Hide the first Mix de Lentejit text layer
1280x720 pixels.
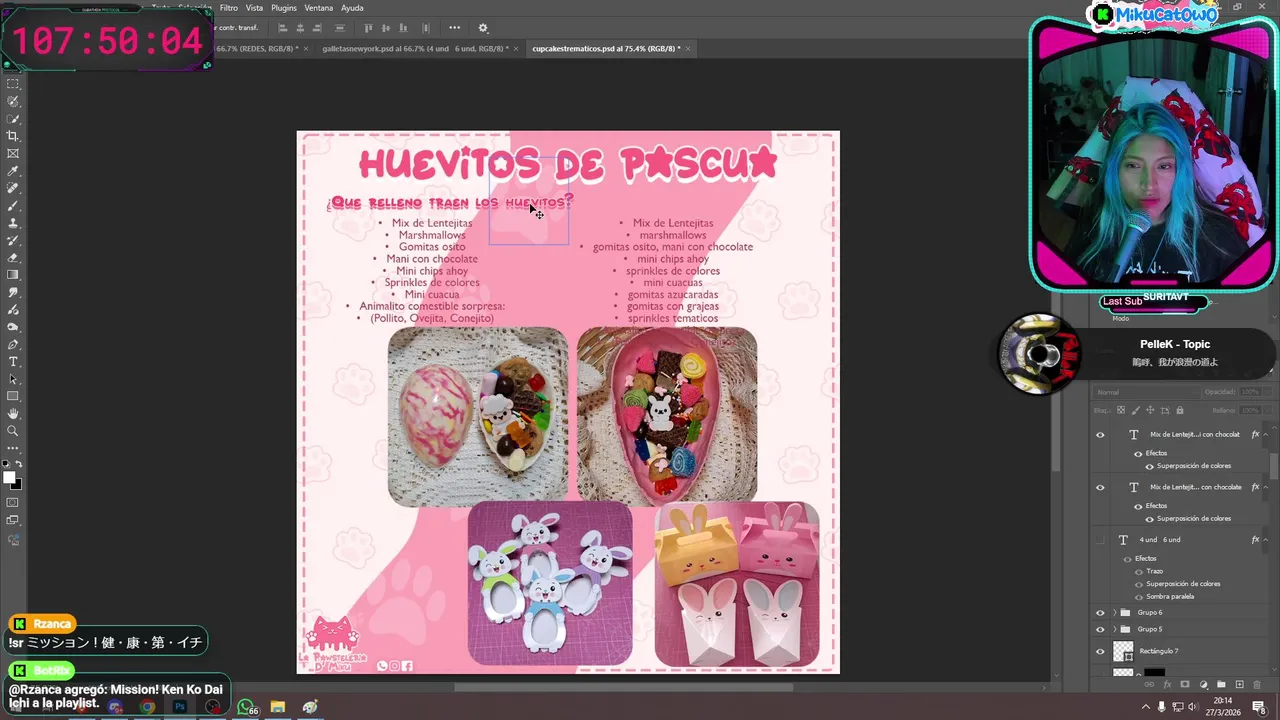click(x=1100, y=435)
